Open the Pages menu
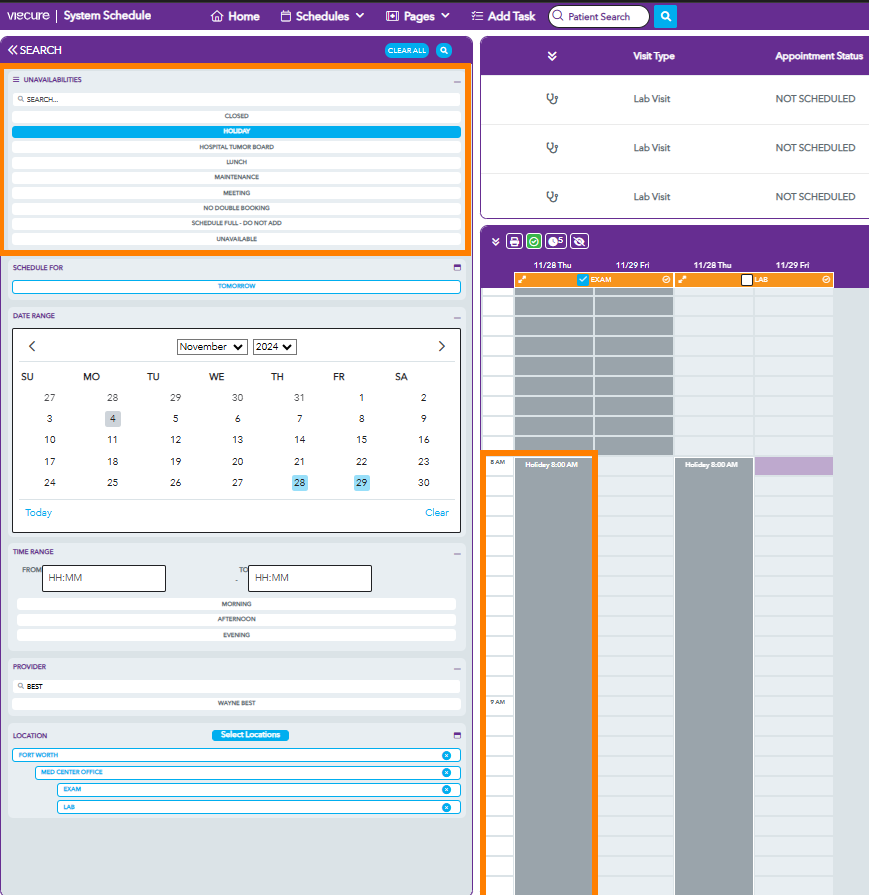 [418, 17]
